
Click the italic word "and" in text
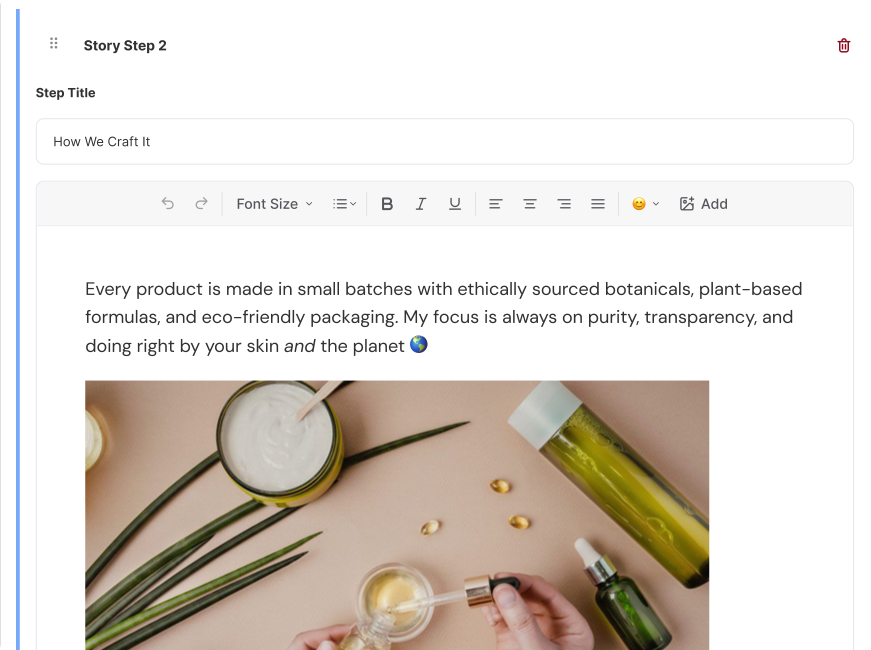pyautogui.click(x=299, y=346)
